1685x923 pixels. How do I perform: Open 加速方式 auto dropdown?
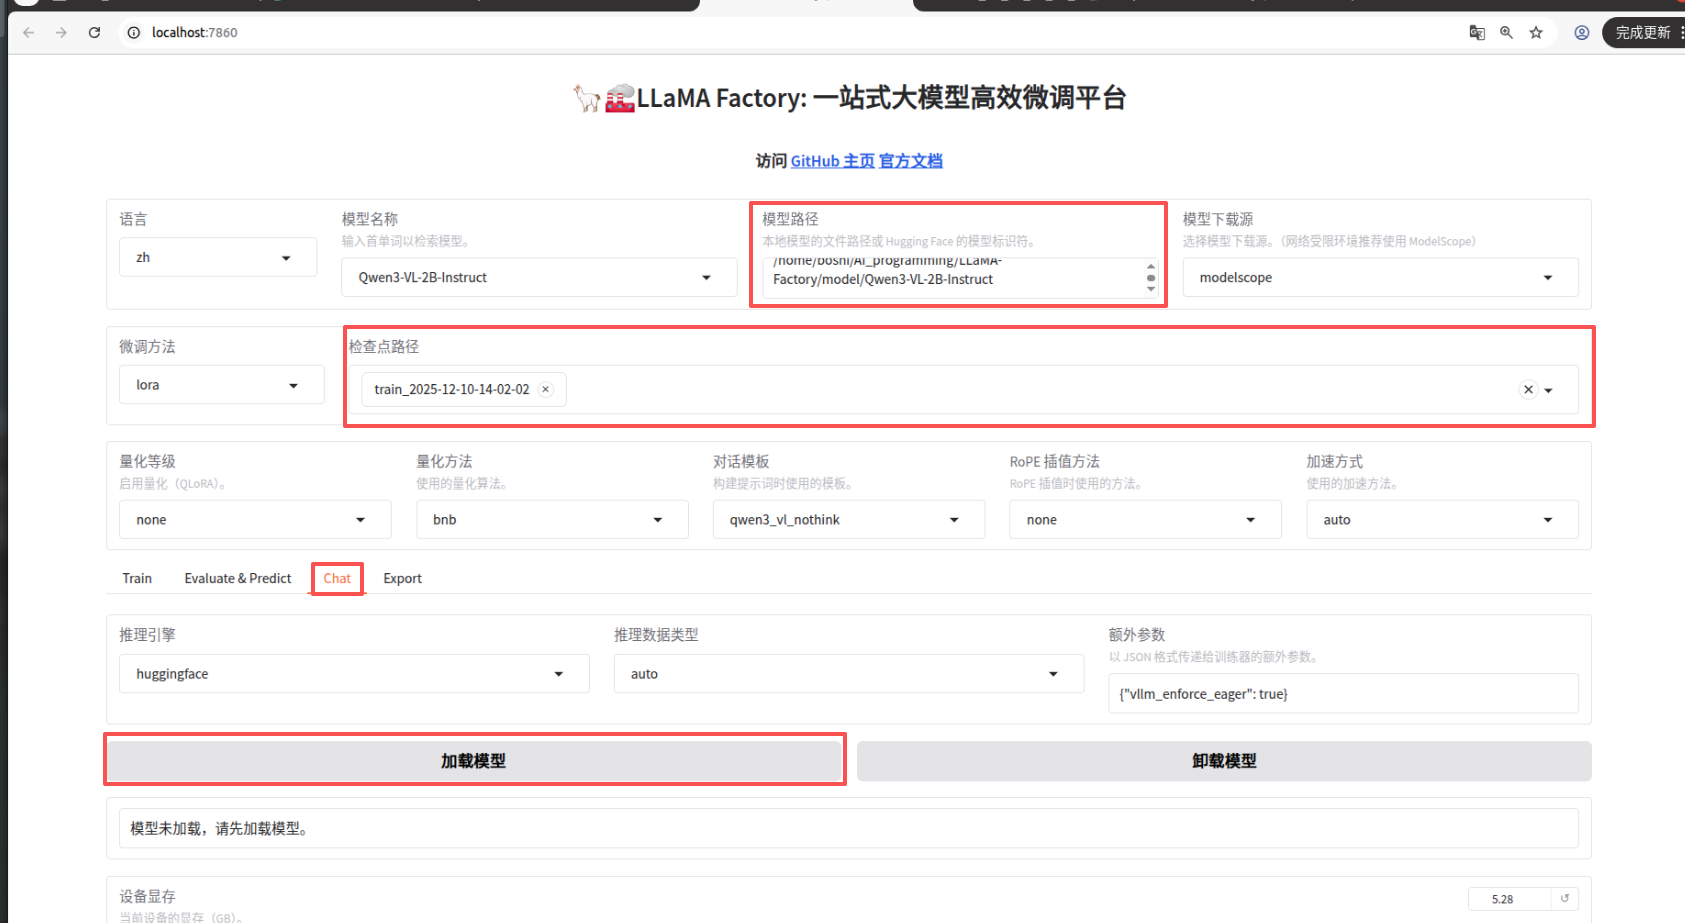(1442, 520)
